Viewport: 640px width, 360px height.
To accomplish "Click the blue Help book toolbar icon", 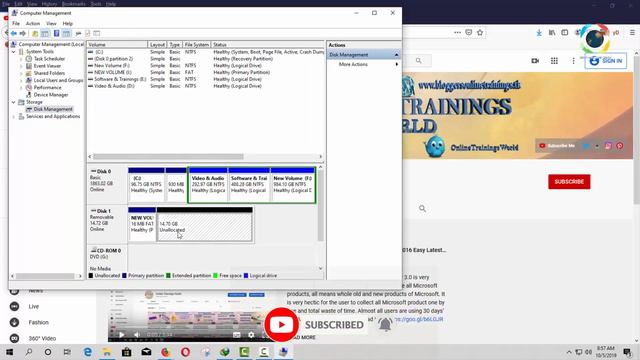I will 56,33.
